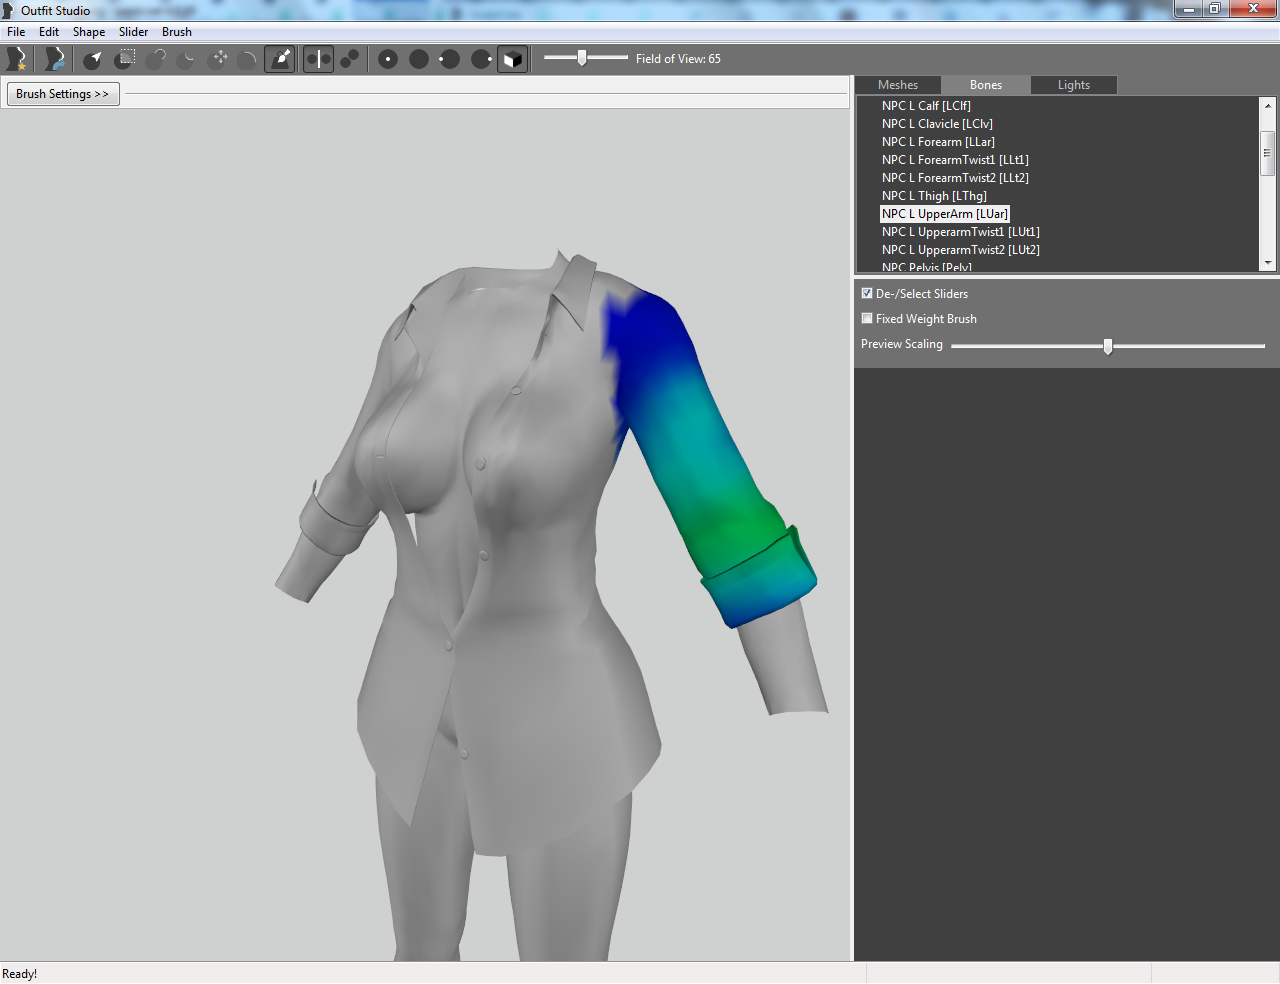1280x984 pixels.
Task: Open the Shape menu
Action: pyautogui.click(x=89, y=32)
